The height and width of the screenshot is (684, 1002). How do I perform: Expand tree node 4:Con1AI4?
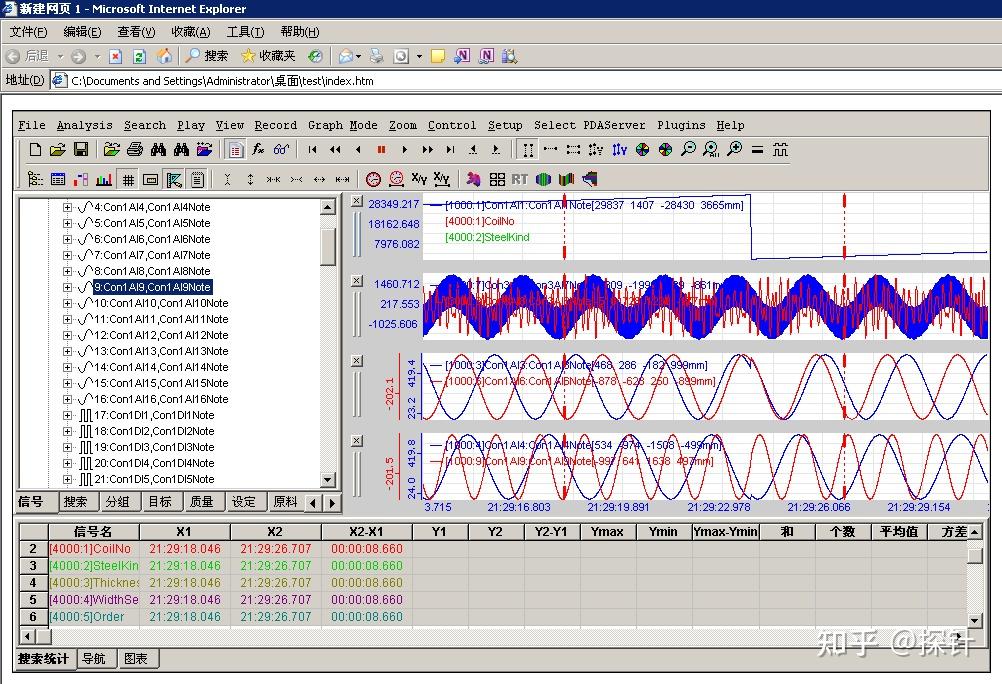(68, 208)
